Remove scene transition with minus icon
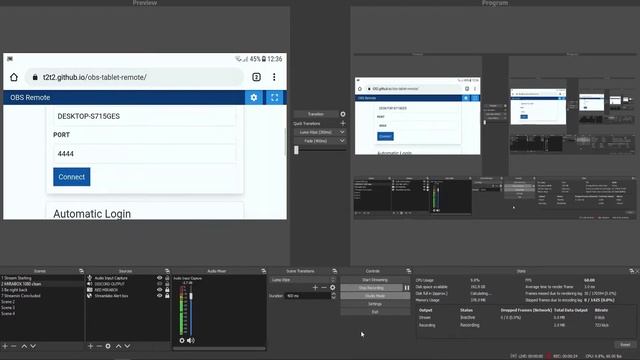Viewport: 640px width, 360px height. (324, 288)
